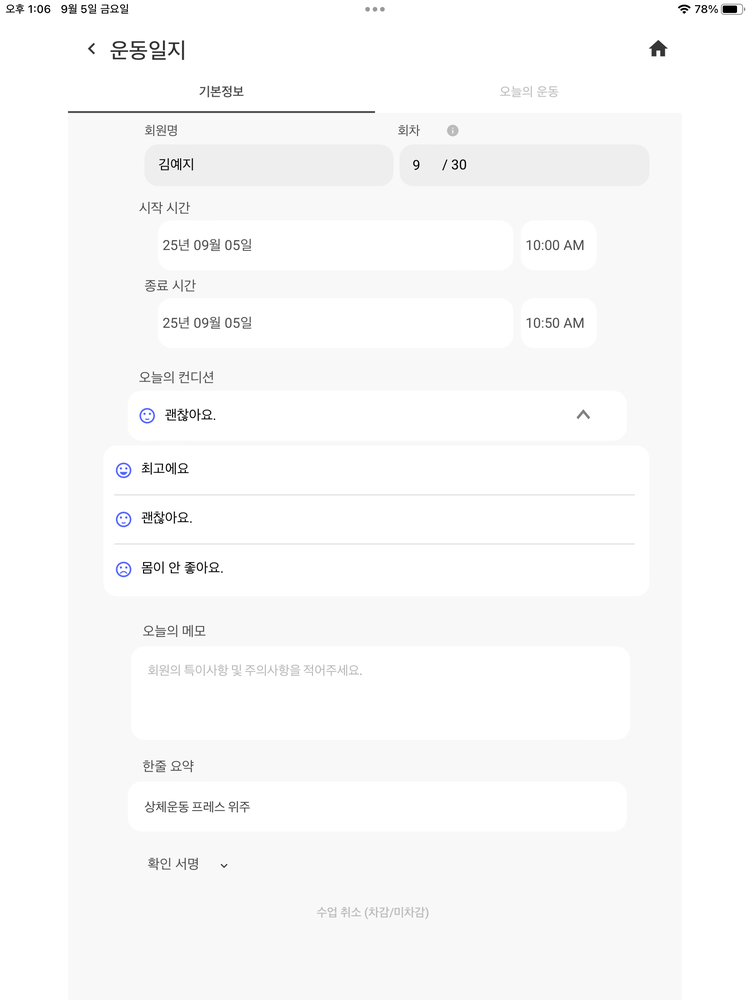Select the 기본정보 tab
This screenshot has height=1000, width=750.
221,92
